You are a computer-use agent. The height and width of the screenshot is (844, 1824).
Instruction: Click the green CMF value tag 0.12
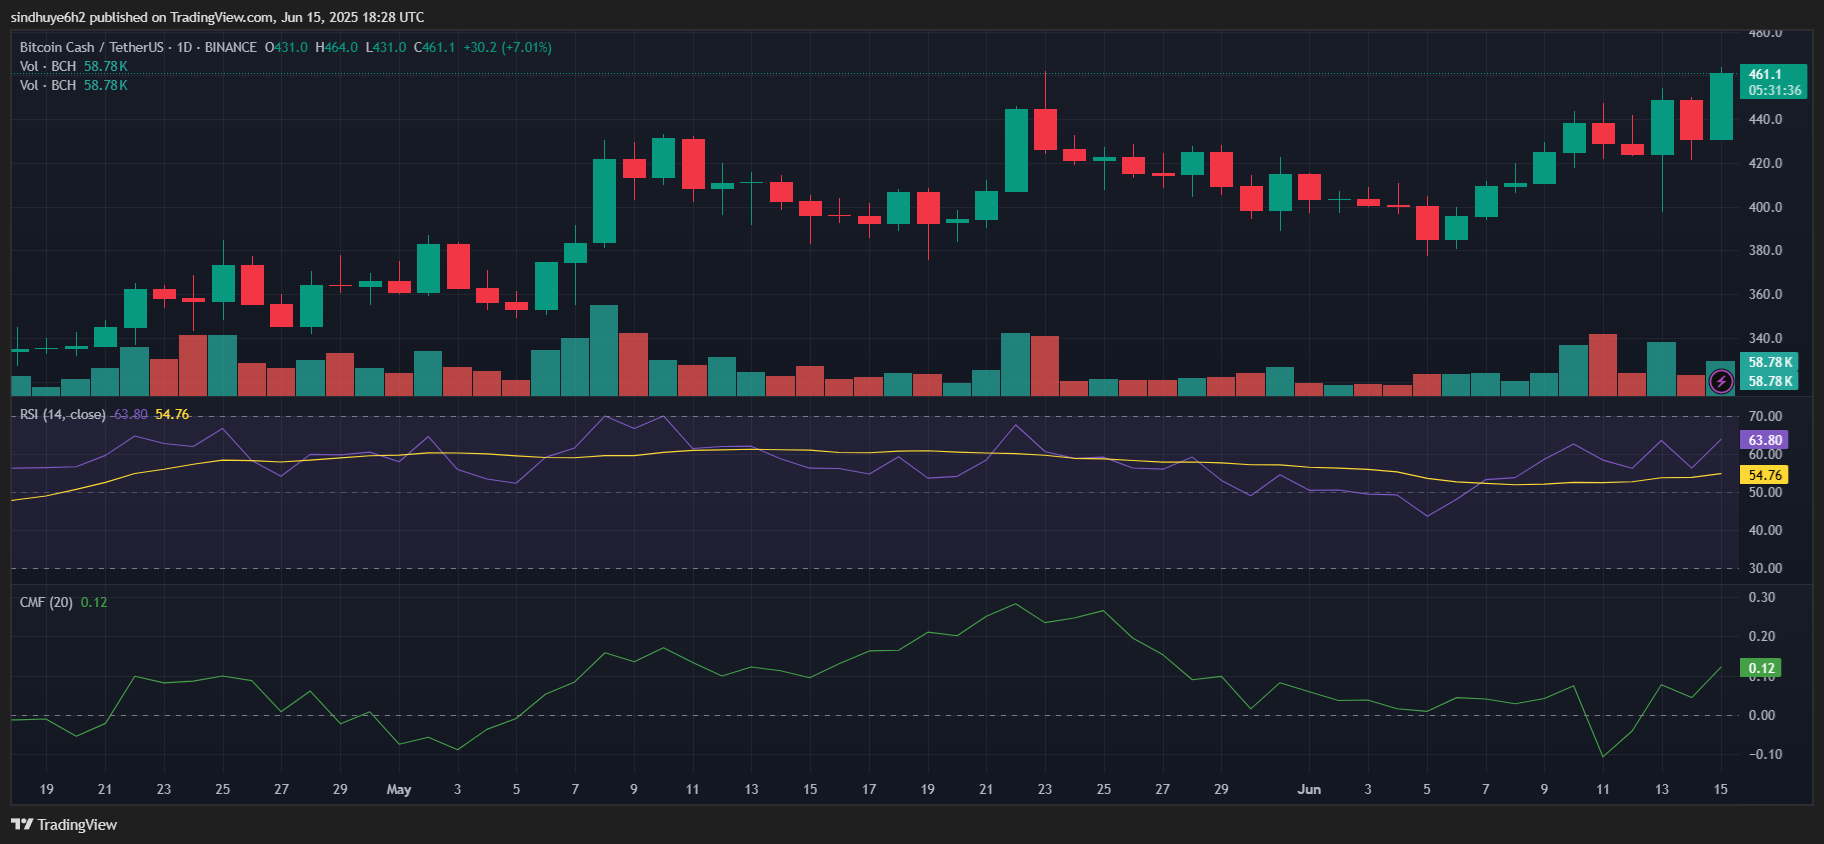tap(1761, 668)
